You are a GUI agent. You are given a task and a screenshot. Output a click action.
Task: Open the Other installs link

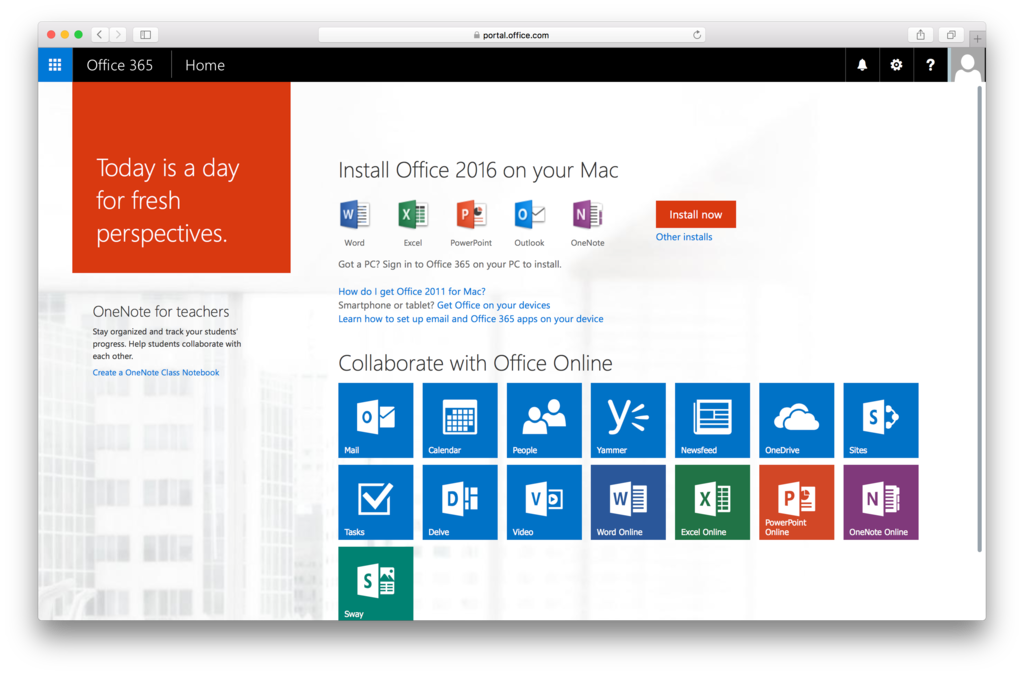click(684, 237)
